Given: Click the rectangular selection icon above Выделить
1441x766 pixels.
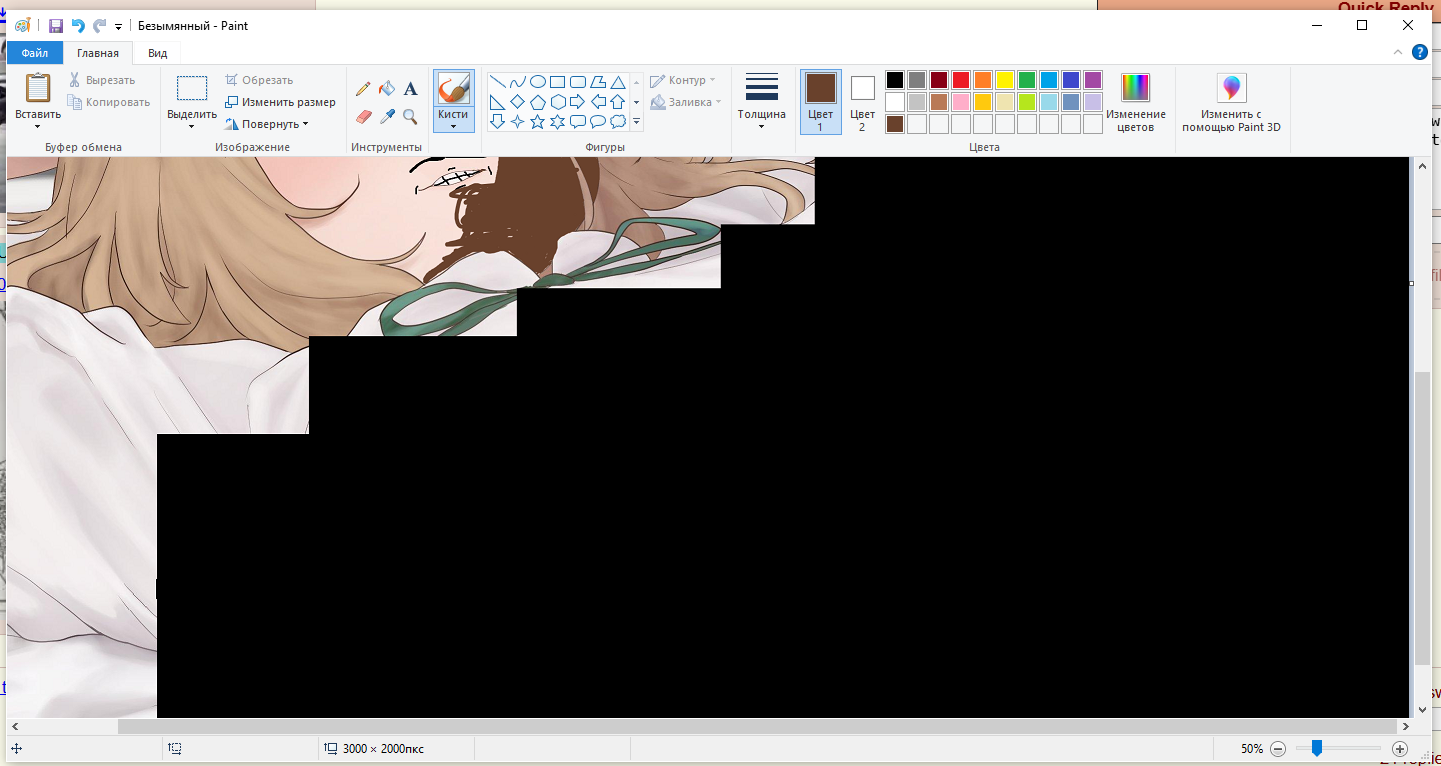Looking at the screenshot, I should (192, 88).
